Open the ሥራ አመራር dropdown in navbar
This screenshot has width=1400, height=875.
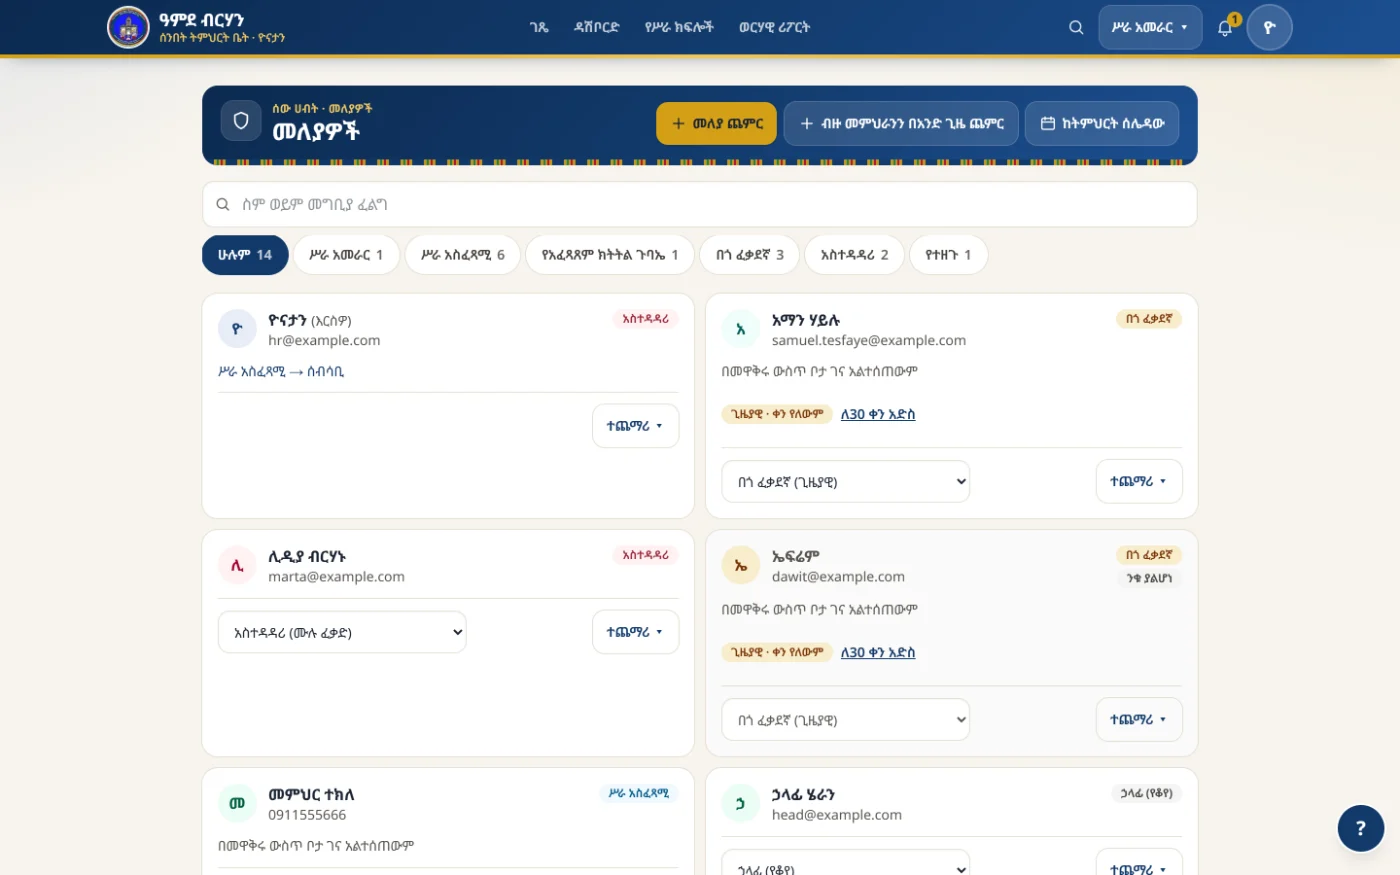(1150, 27)
